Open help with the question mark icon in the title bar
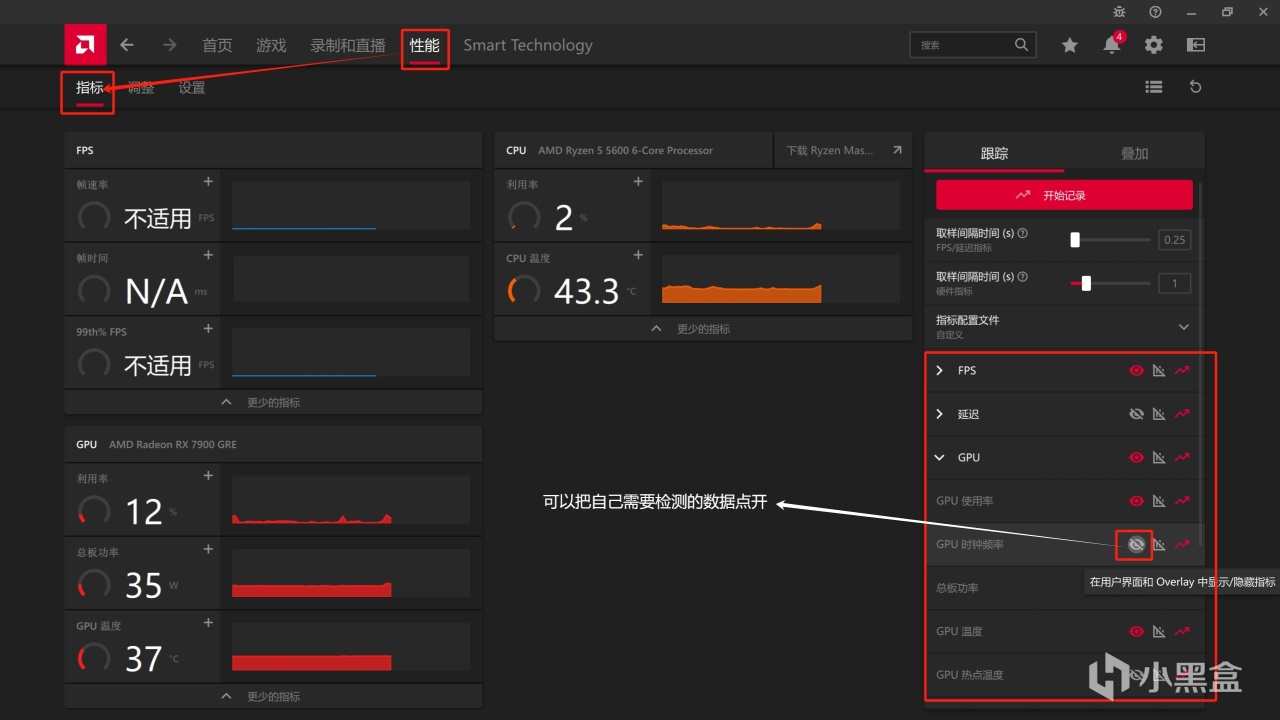The height and width of the screenshot is (720, 1280). point(1155,12)
